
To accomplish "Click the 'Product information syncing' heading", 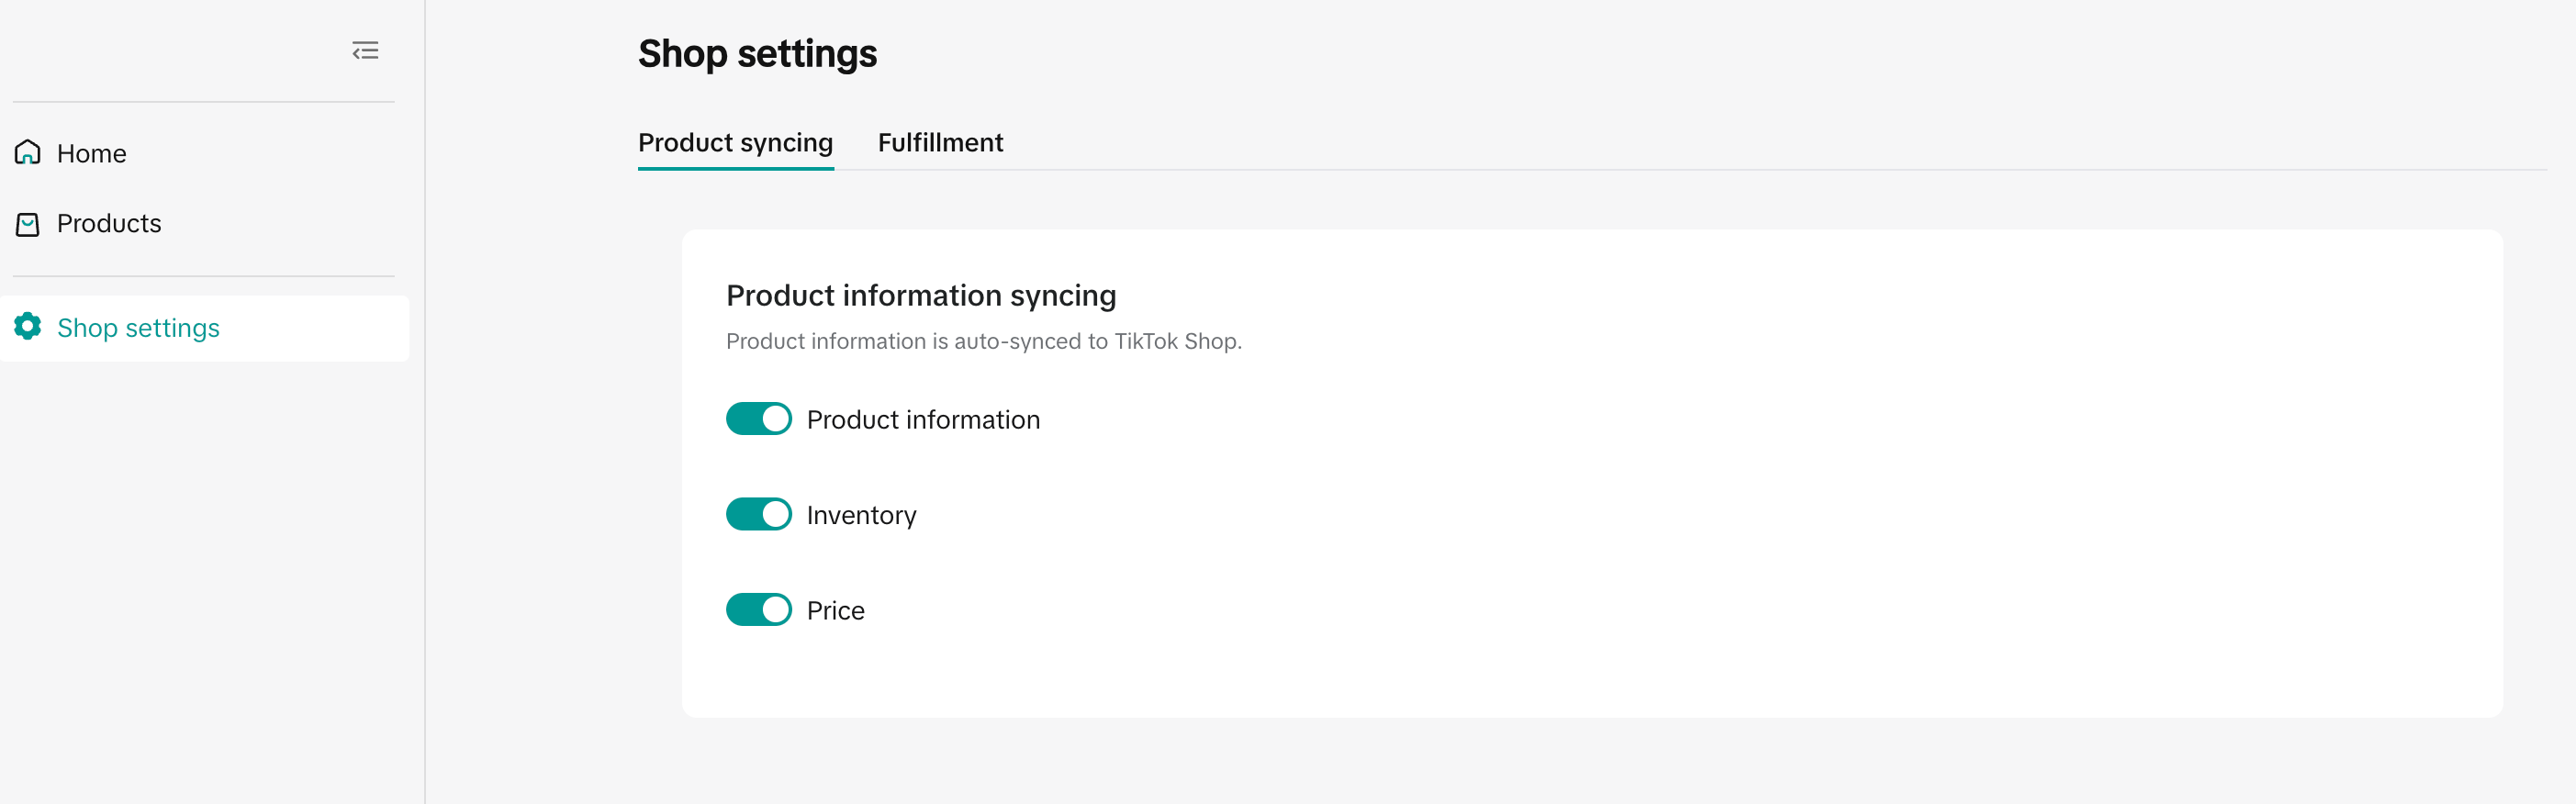I will click(920, 296).
